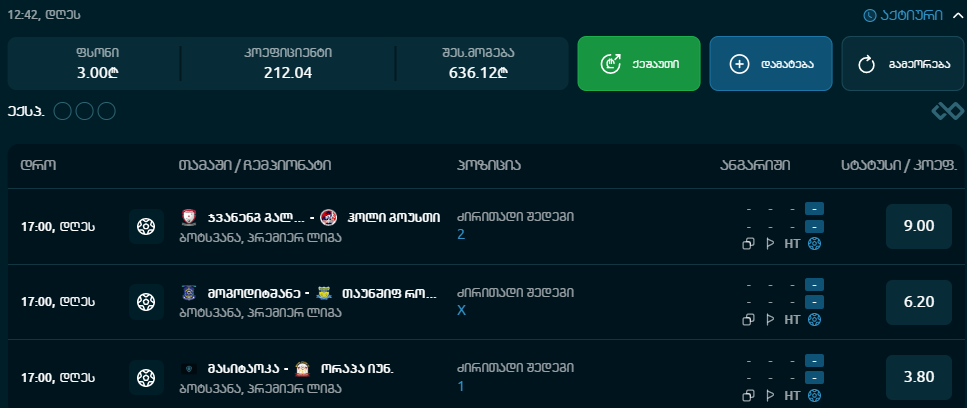Select the second express circle indicator
Viewport: 967px width, 408px height.
pos(84,112)
